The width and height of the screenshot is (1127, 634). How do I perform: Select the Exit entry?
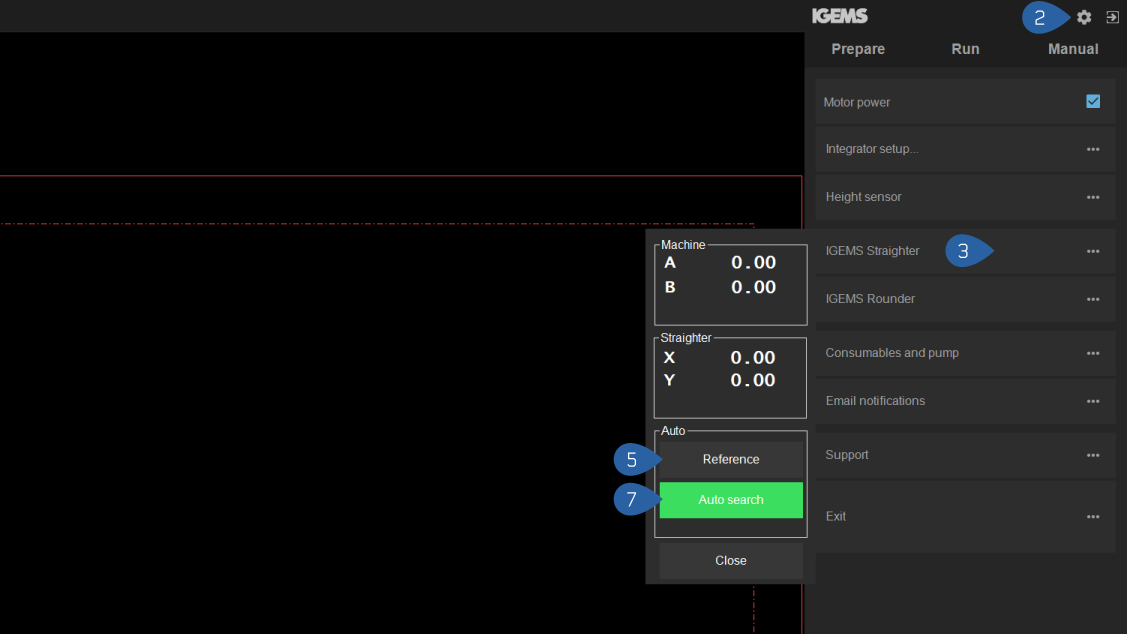pyautogui.click(x=965, y=516)
